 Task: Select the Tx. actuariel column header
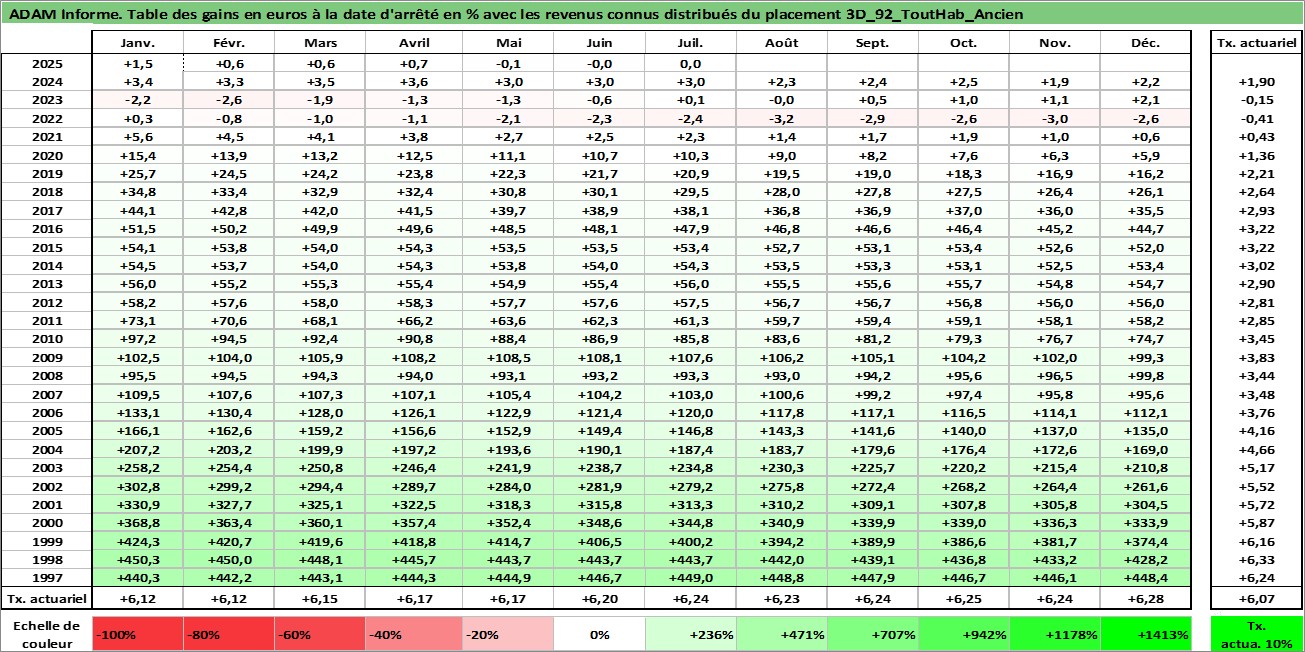pyautogui.click(x=1256, y=43)
